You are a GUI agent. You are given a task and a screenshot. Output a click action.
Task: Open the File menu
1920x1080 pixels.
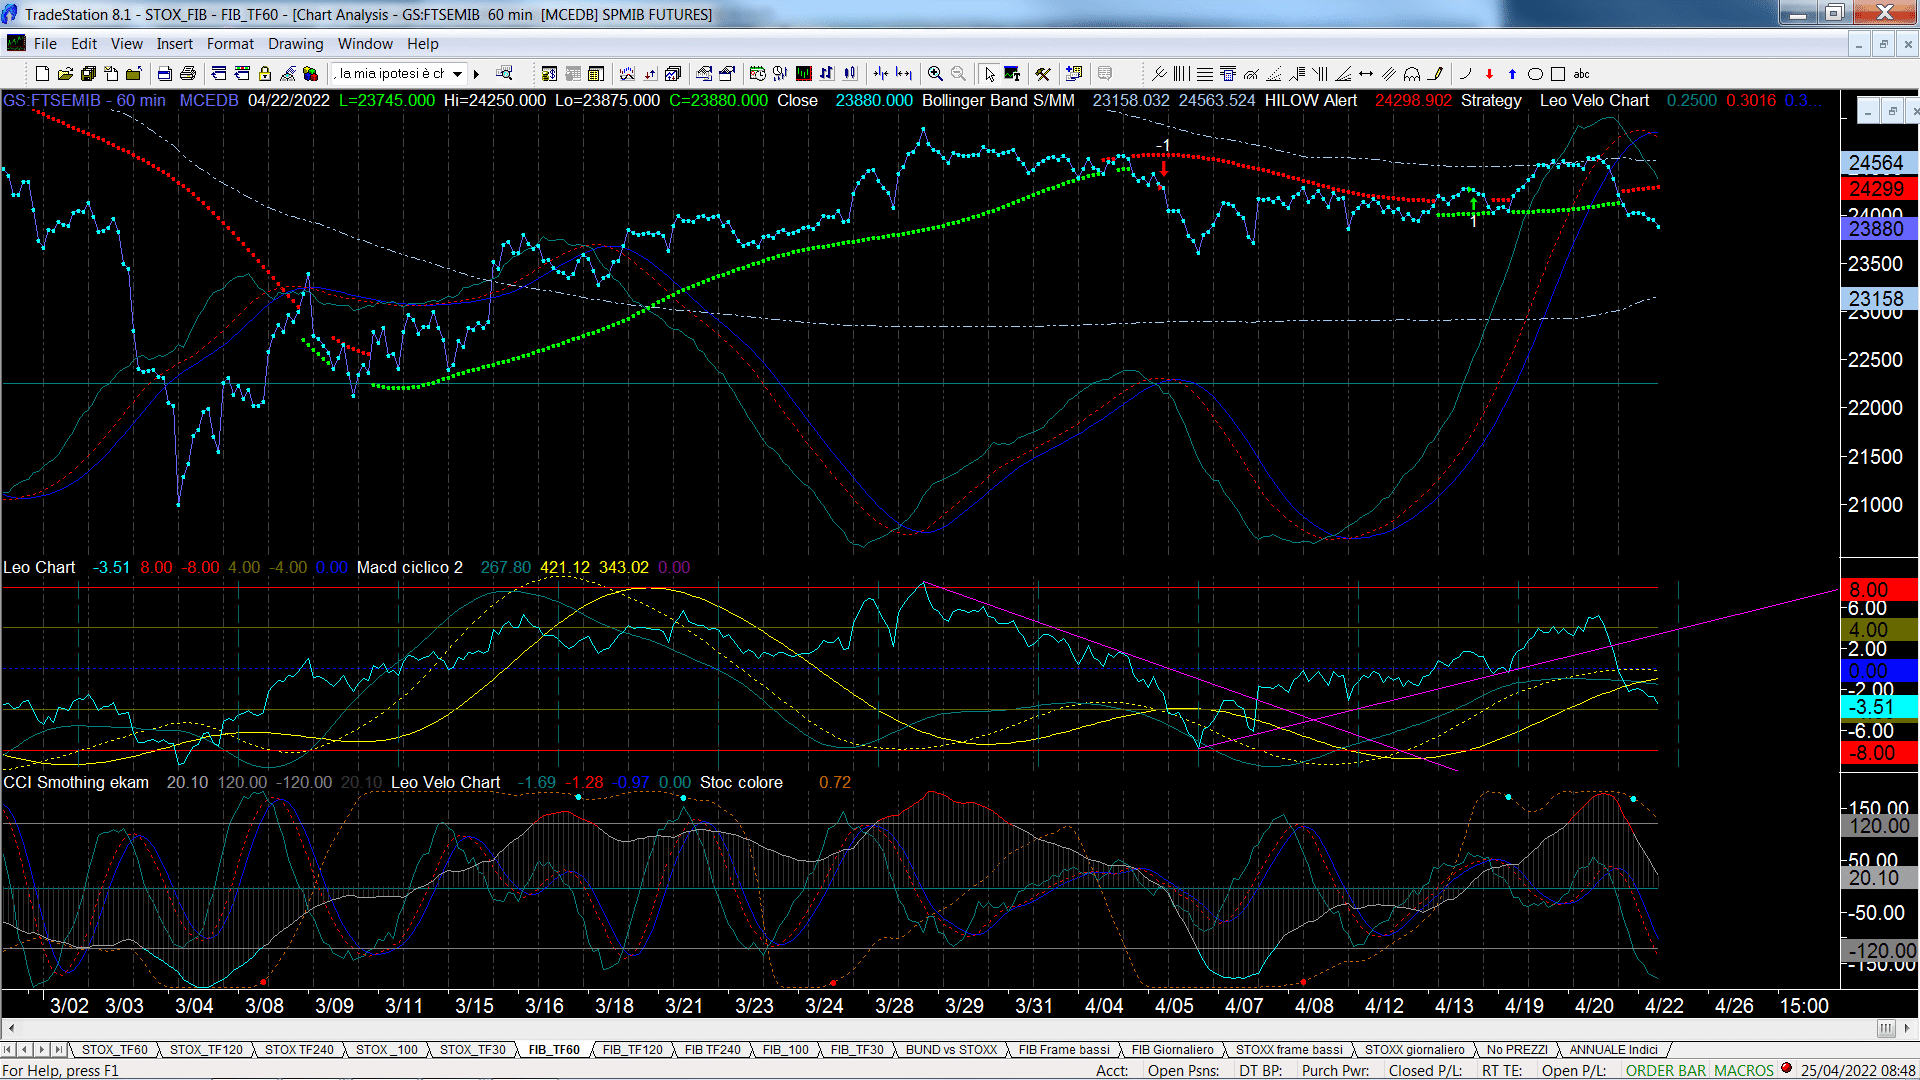[x=45, y=44]
